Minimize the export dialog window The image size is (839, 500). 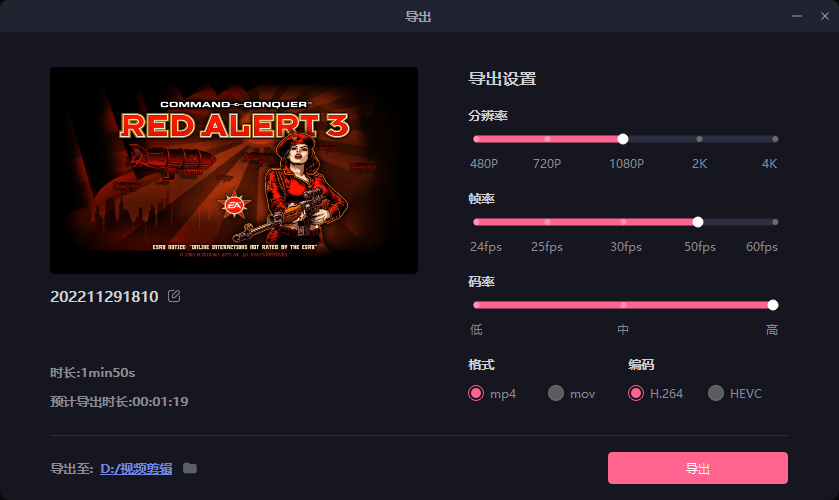coord(797,16)
